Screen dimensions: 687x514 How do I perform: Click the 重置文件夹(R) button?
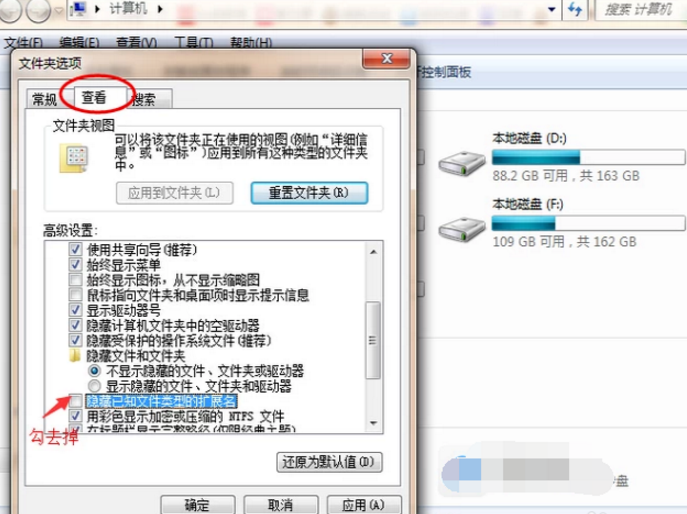[309, 193]
